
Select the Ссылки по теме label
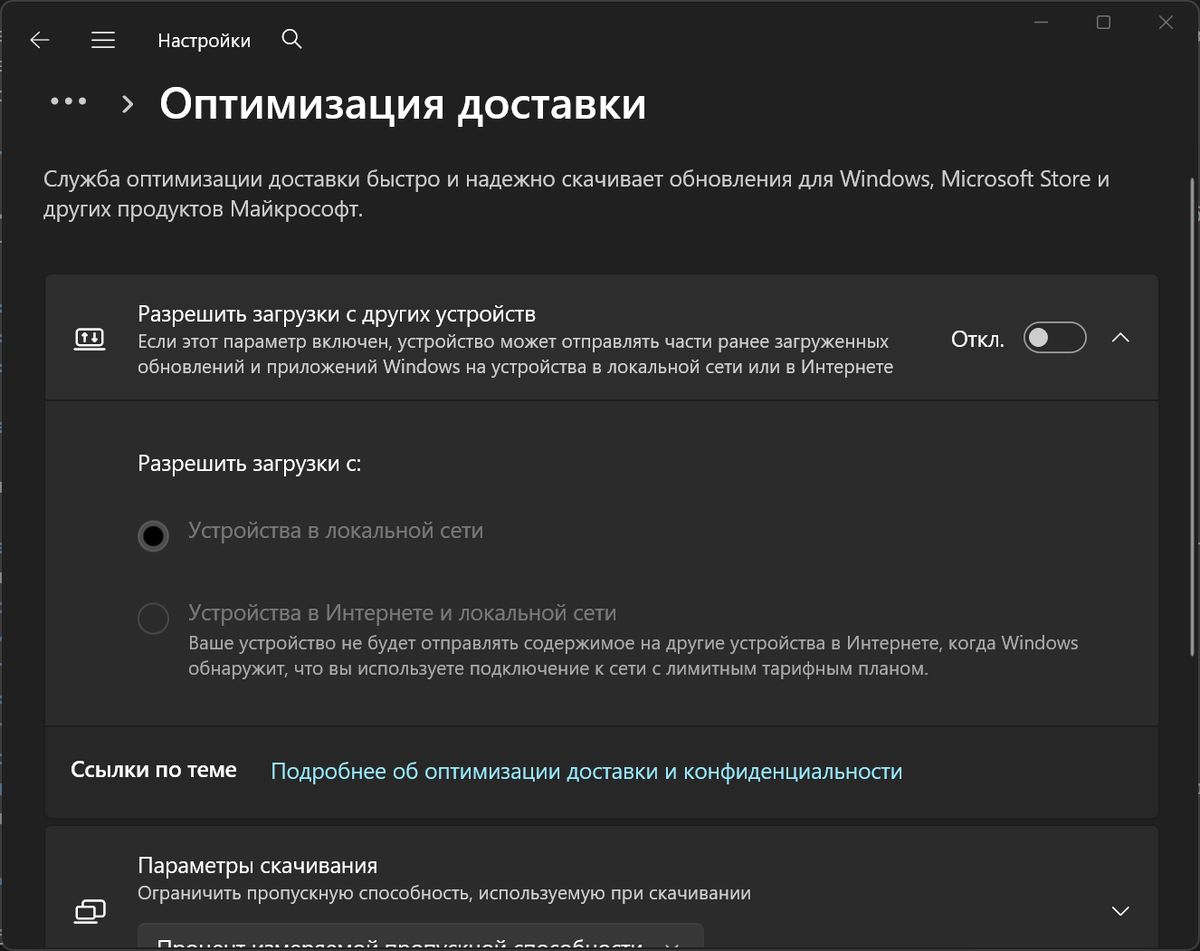(153, 770)
